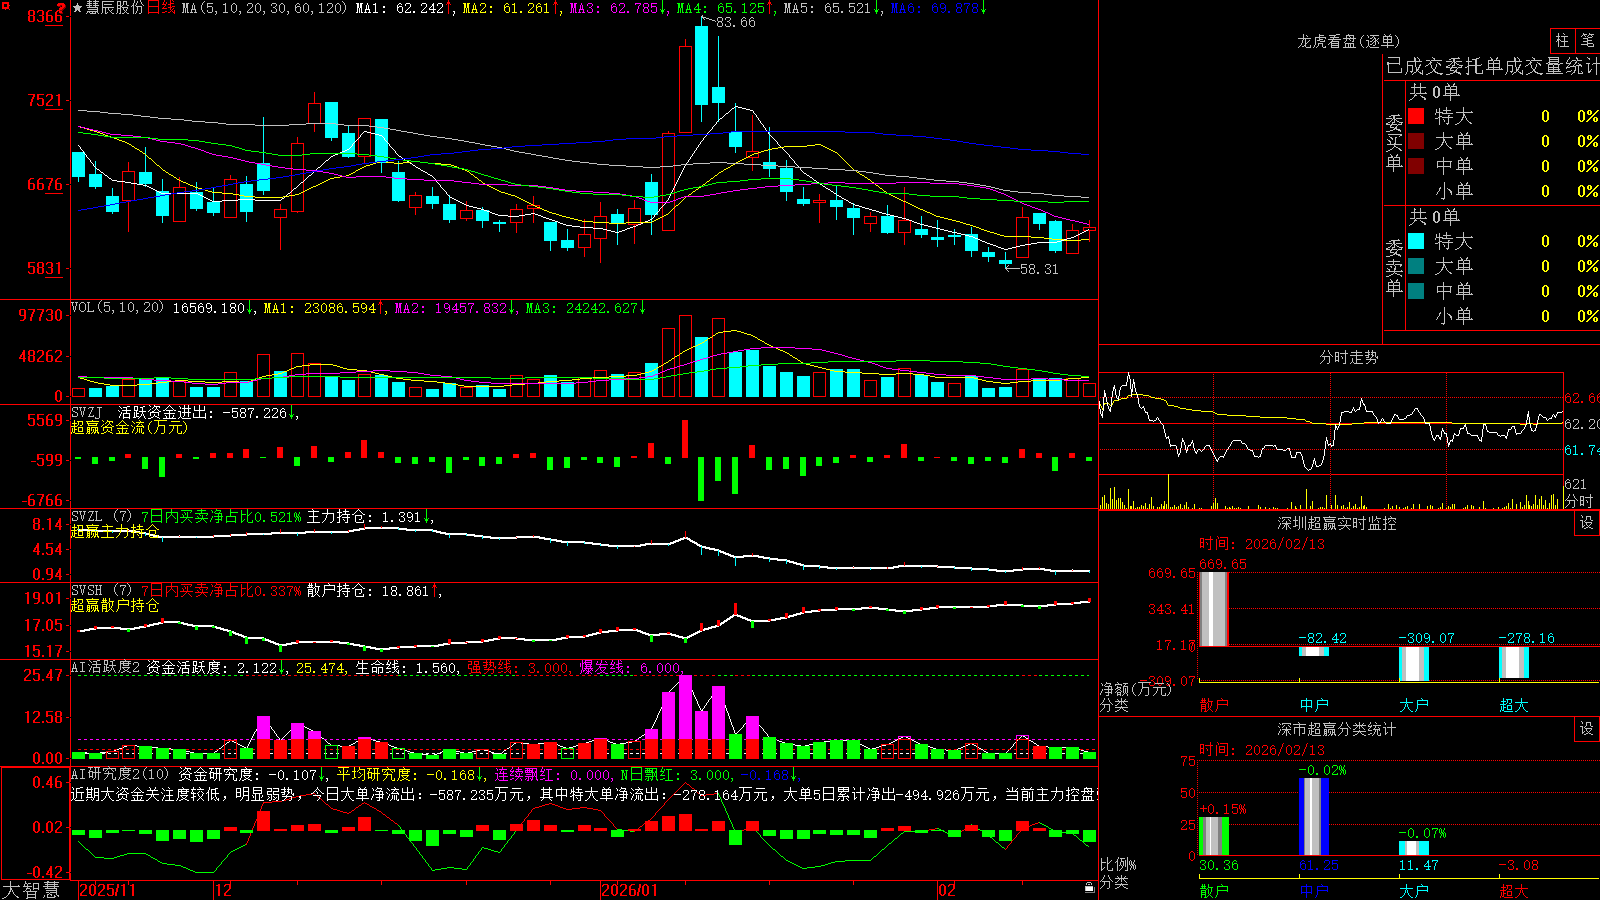Click dark red 中单 swatch under 委买单
The image size is (1600, 900).
pos(1416,166)
